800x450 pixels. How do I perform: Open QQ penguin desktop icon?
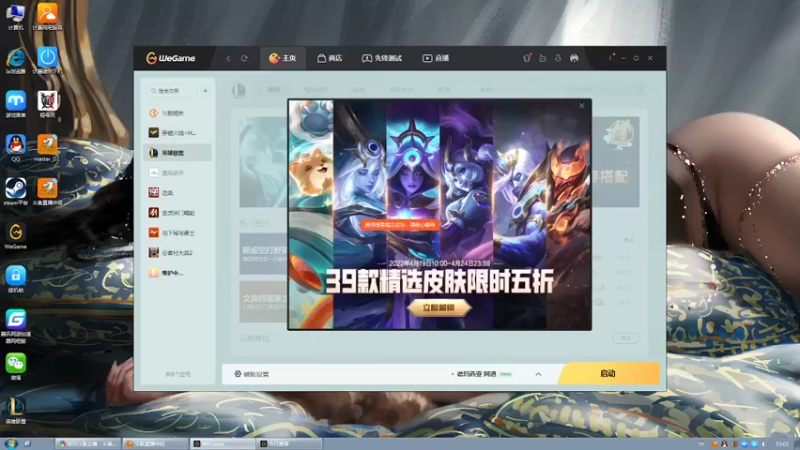coord(15,148)
